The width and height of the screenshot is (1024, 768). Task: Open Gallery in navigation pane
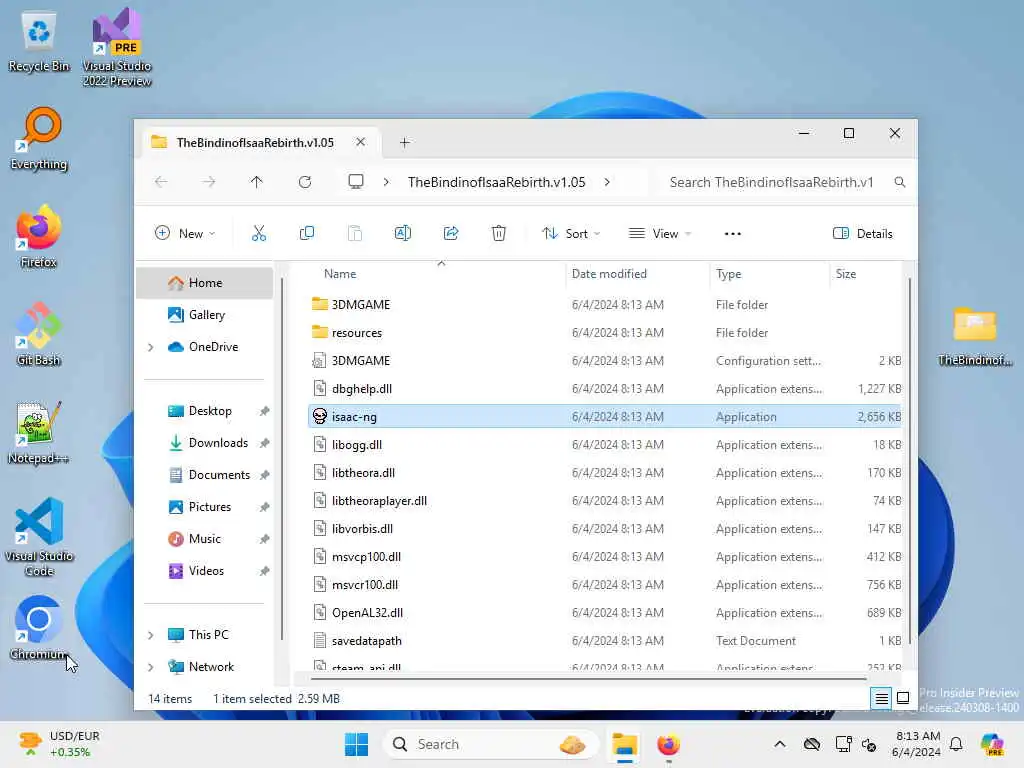tap(205, 315)
